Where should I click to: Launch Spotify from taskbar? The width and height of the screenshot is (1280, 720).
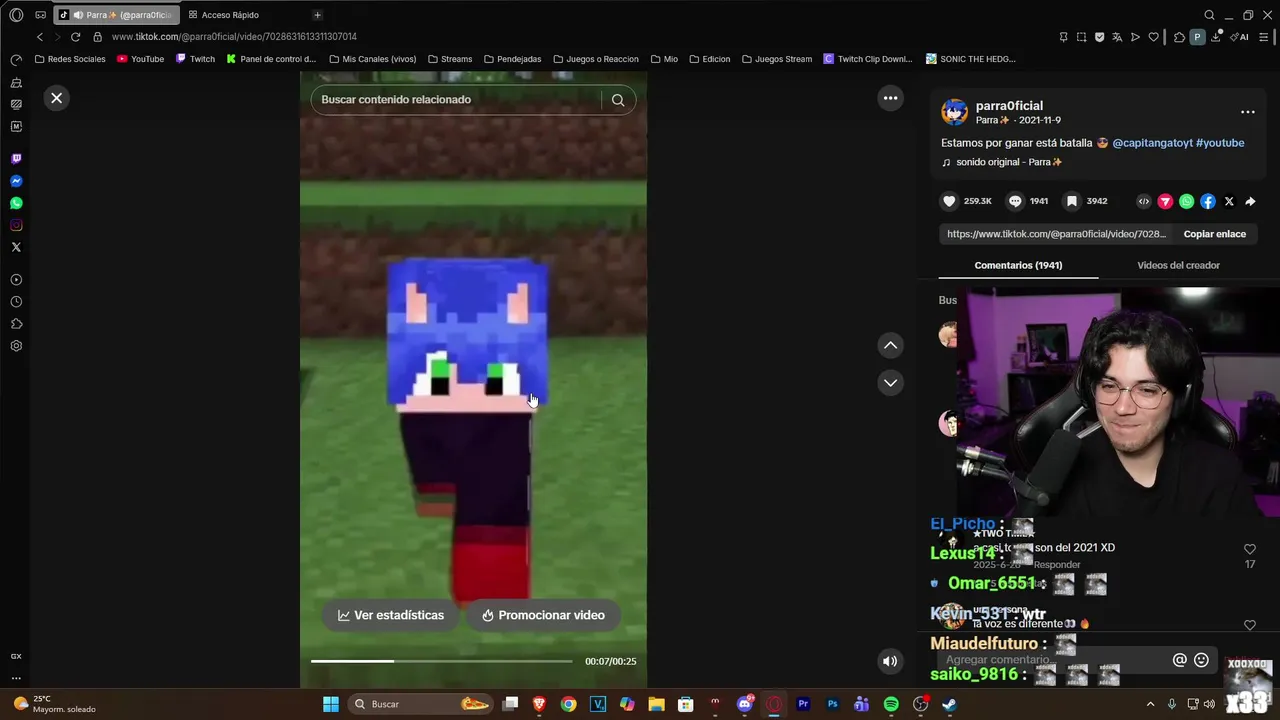point(891,704)
